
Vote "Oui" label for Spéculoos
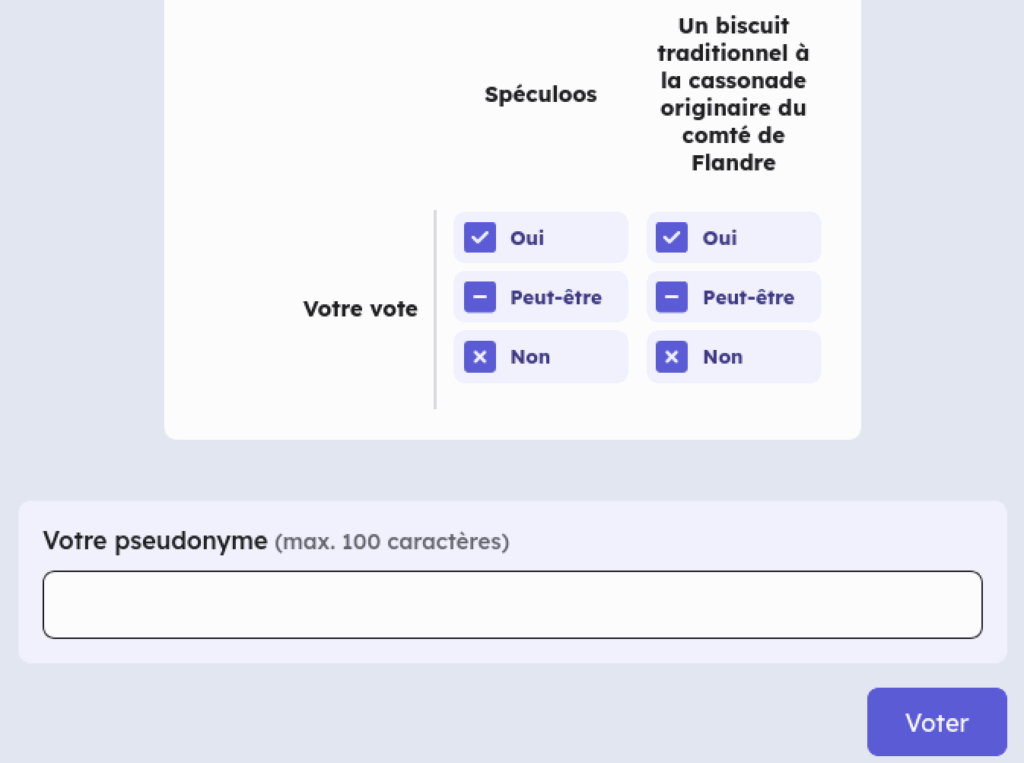[x=527, y=238]
